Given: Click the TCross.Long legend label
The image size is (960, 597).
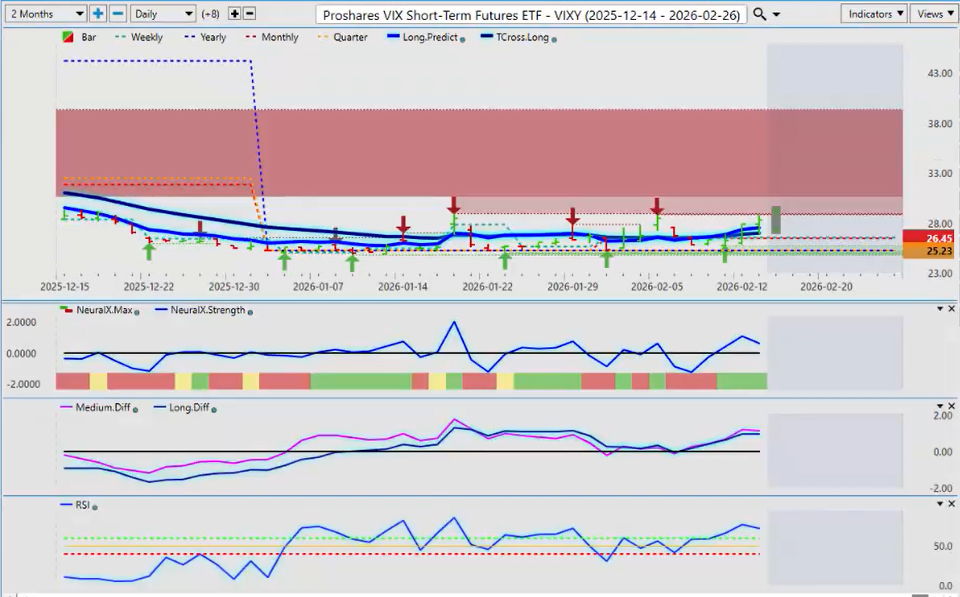Looking at the screenshot, I should (519, 37).
